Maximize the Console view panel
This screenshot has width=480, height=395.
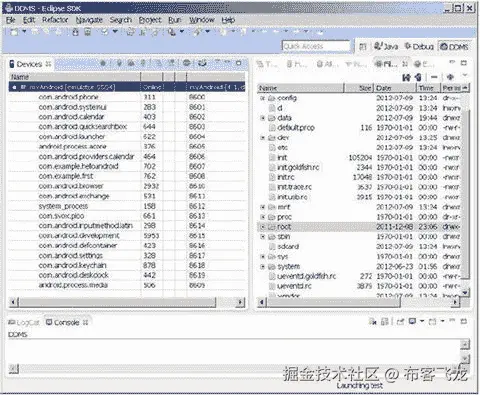tap(464, 321)
